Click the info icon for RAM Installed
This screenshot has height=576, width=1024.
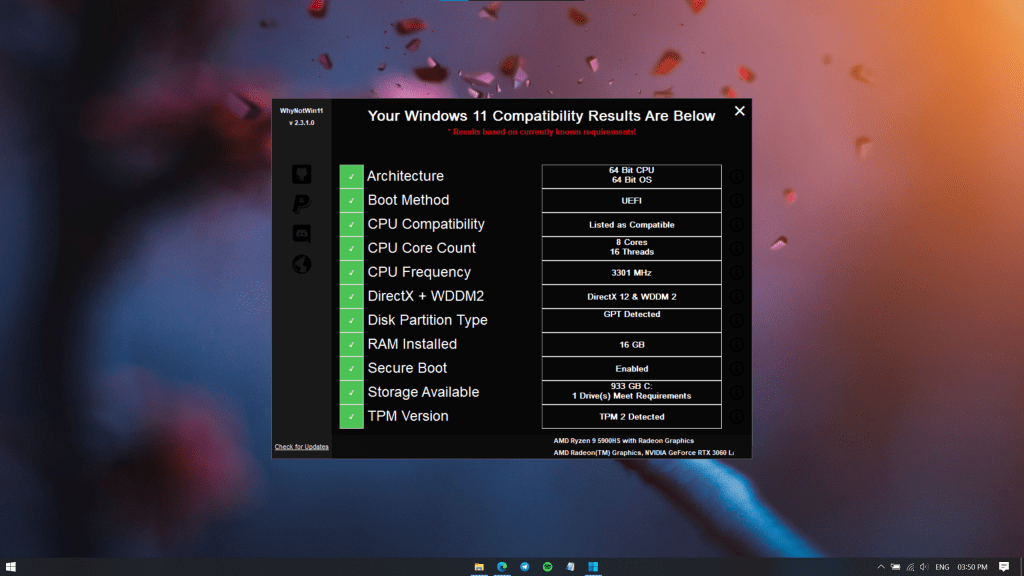737,344
